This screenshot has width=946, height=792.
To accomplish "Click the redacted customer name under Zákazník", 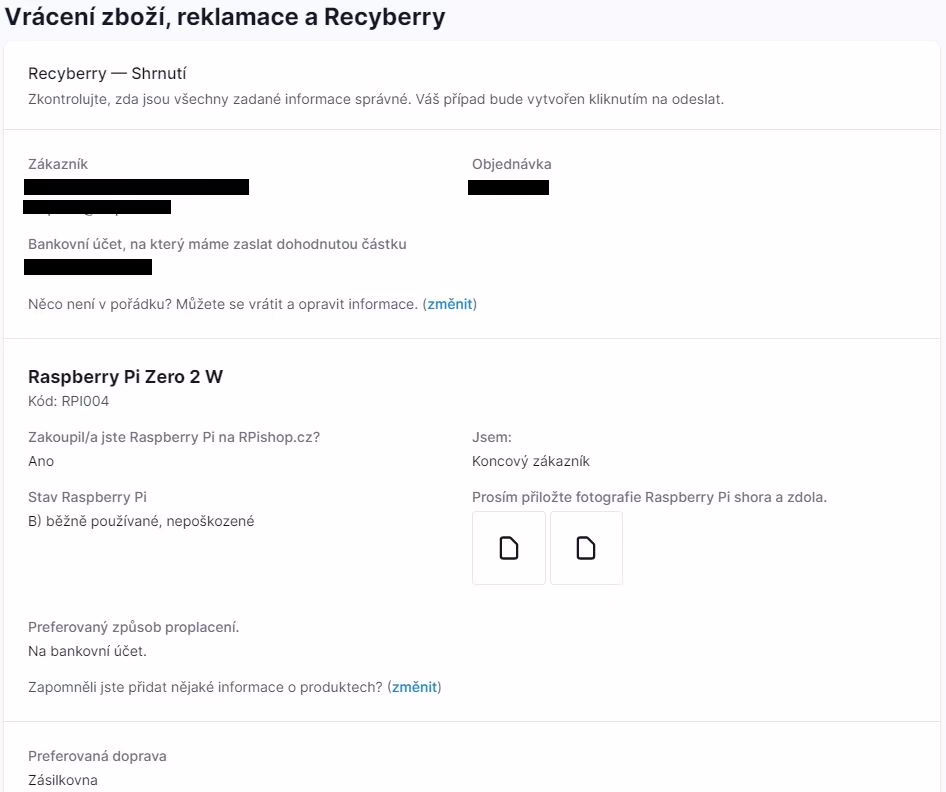I will [x=136, y=187].
